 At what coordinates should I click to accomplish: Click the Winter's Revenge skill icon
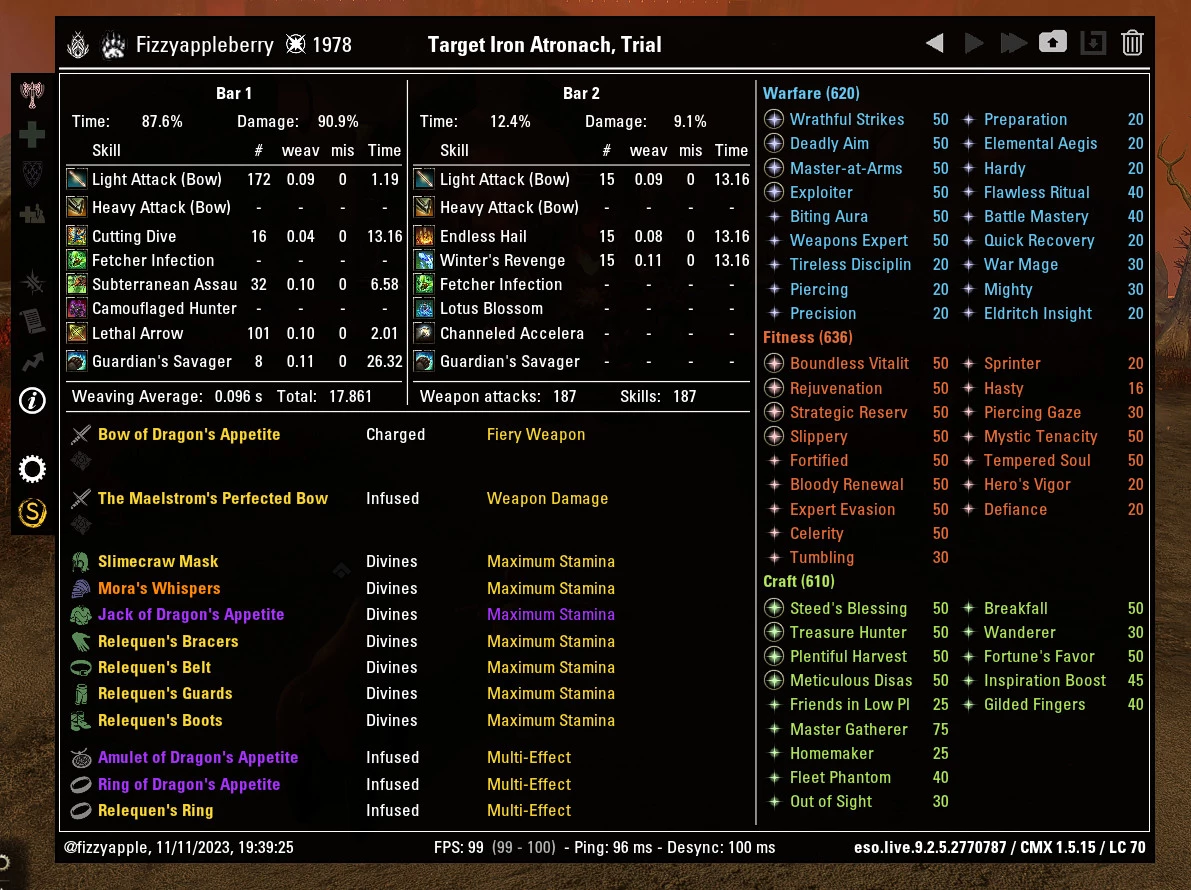coord(425,260)
